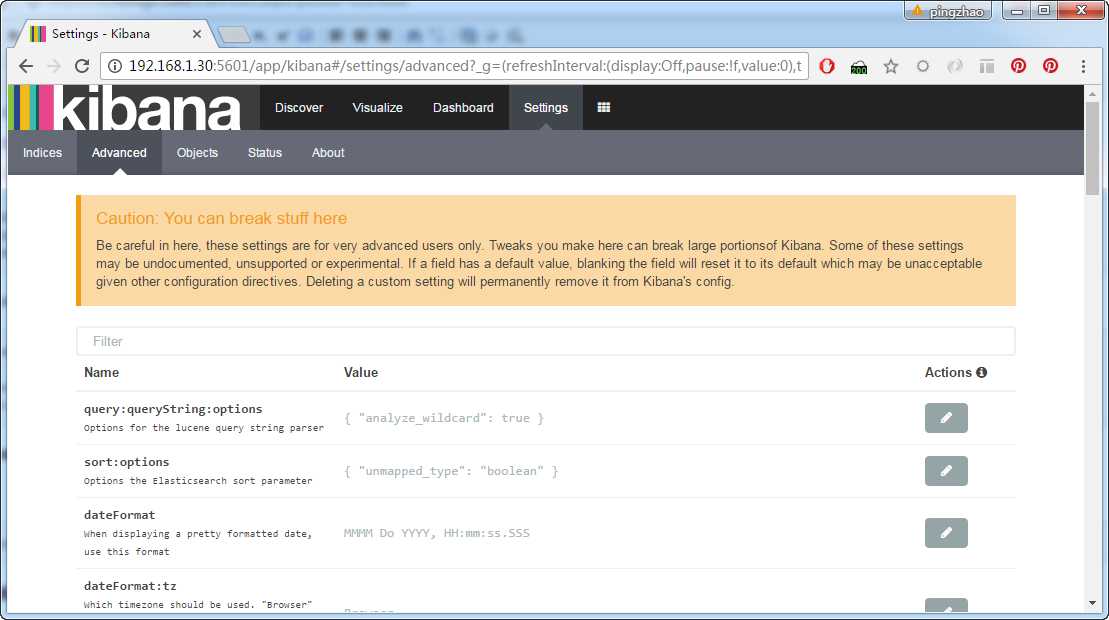Close the Settings - Kibana browser tab

[197, 34]
